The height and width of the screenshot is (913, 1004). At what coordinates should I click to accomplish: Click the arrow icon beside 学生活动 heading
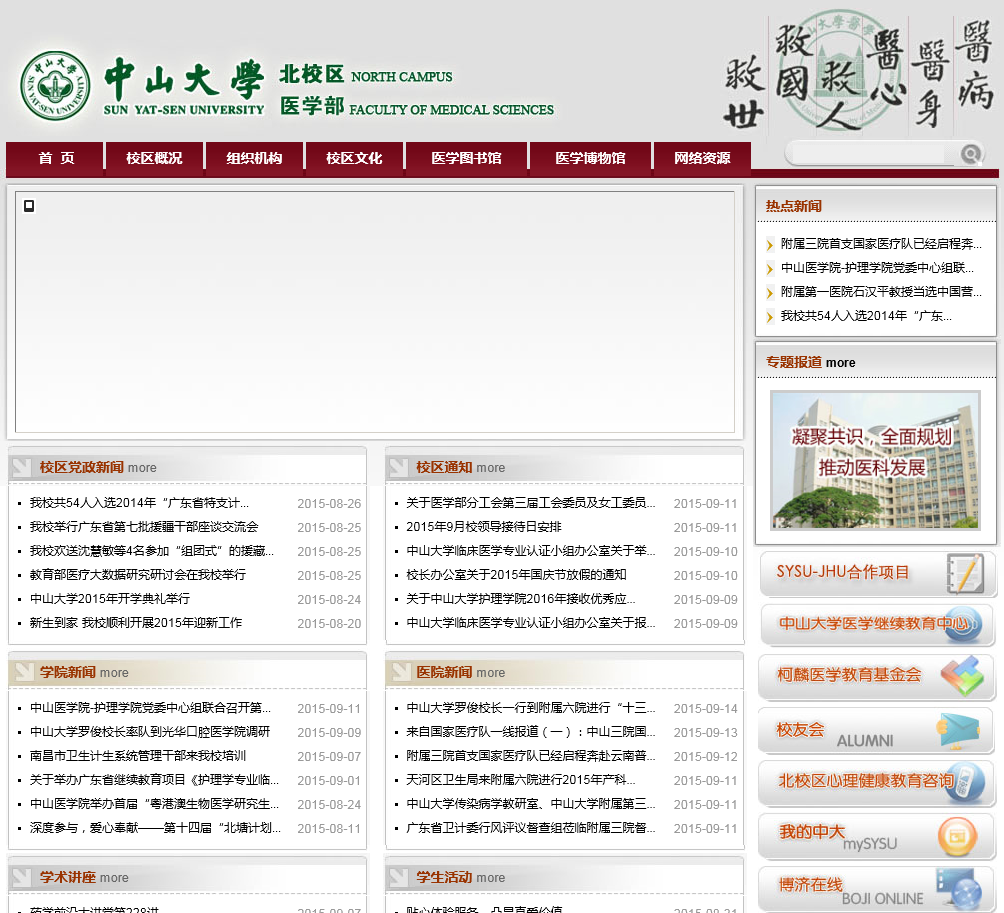(398, 877)
